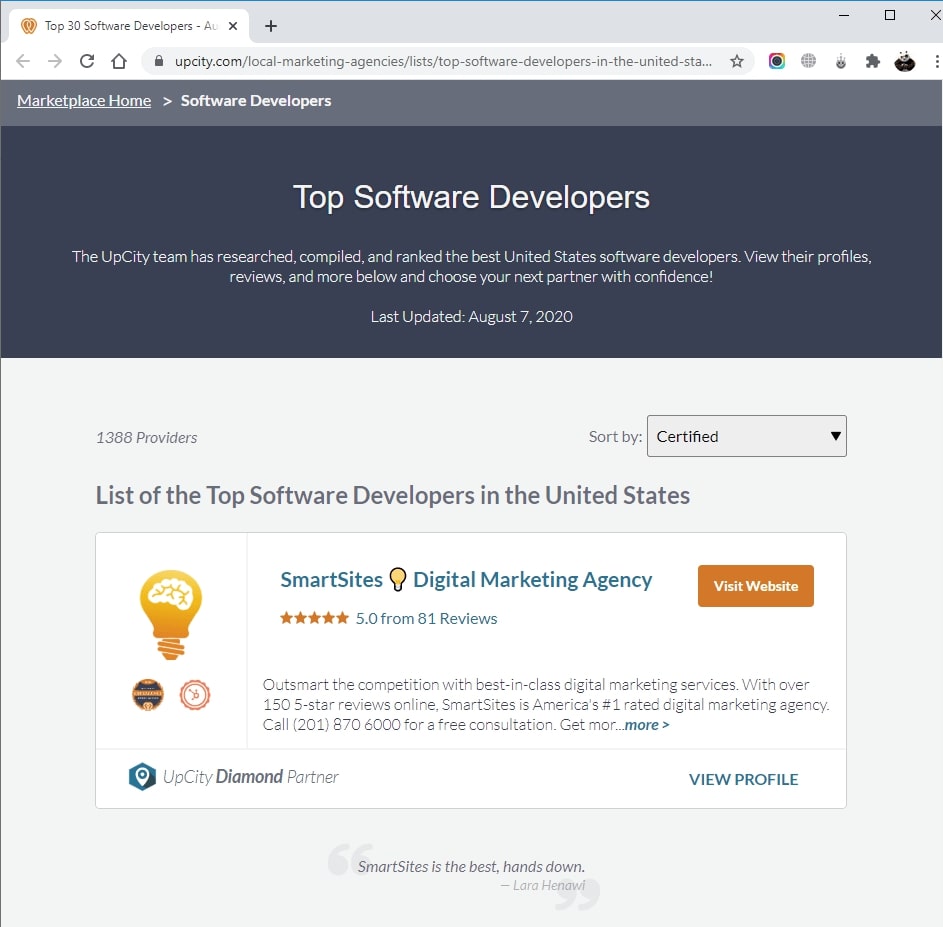Reload the current page

tap(87, 61)
